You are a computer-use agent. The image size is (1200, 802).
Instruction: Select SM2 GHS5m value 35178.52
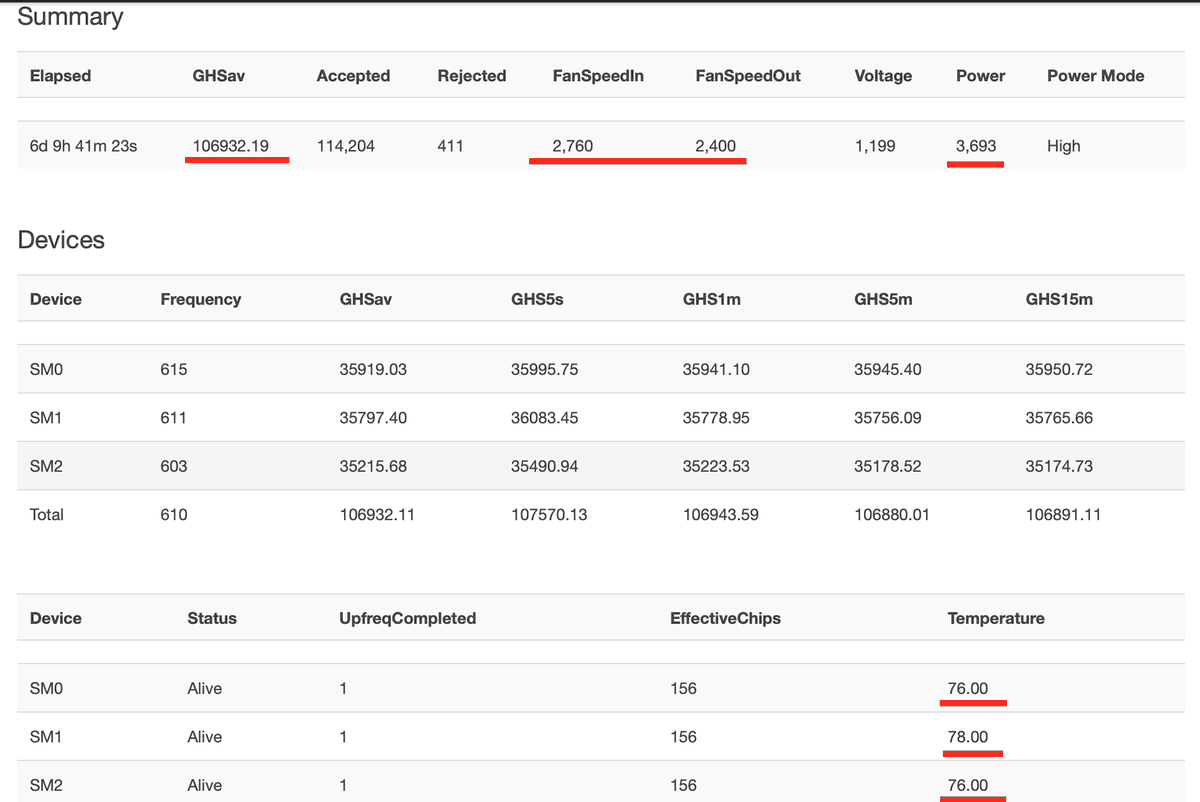(x=888, y=466)
